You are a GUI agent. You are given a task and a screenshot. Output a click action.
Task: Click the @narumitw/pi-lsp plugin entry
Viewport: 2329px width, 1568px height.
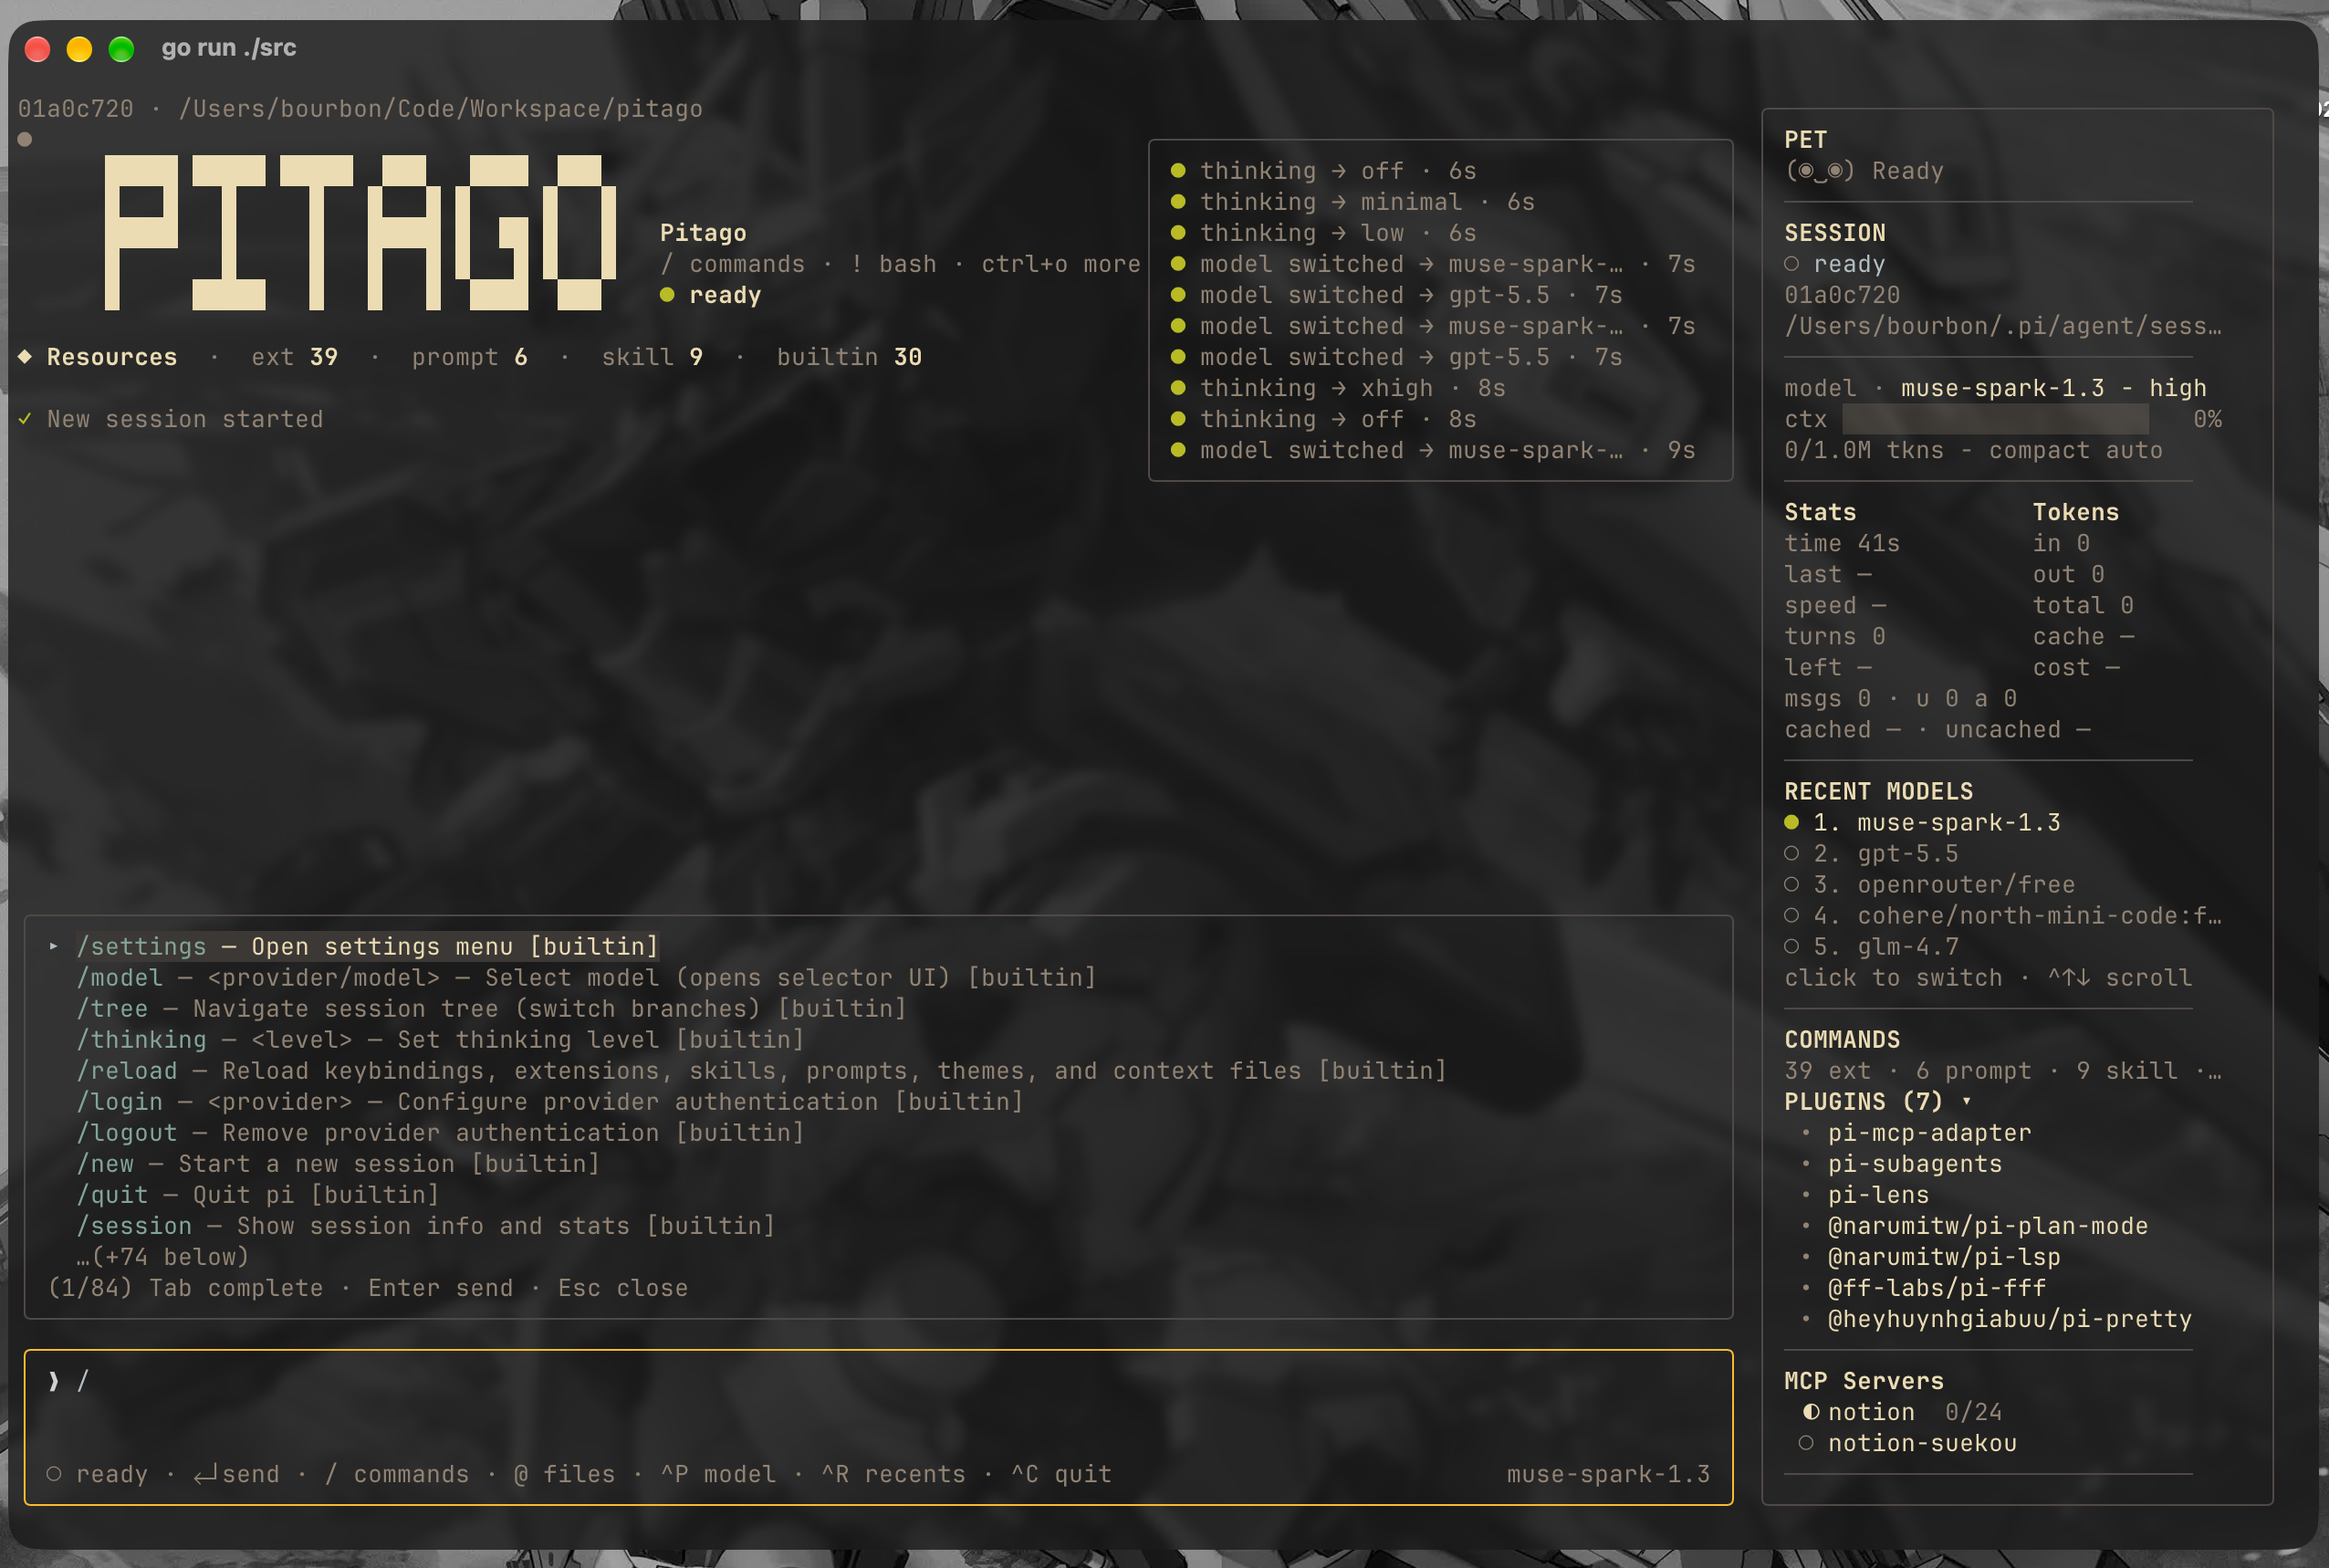click(x=1944, y=1256)
